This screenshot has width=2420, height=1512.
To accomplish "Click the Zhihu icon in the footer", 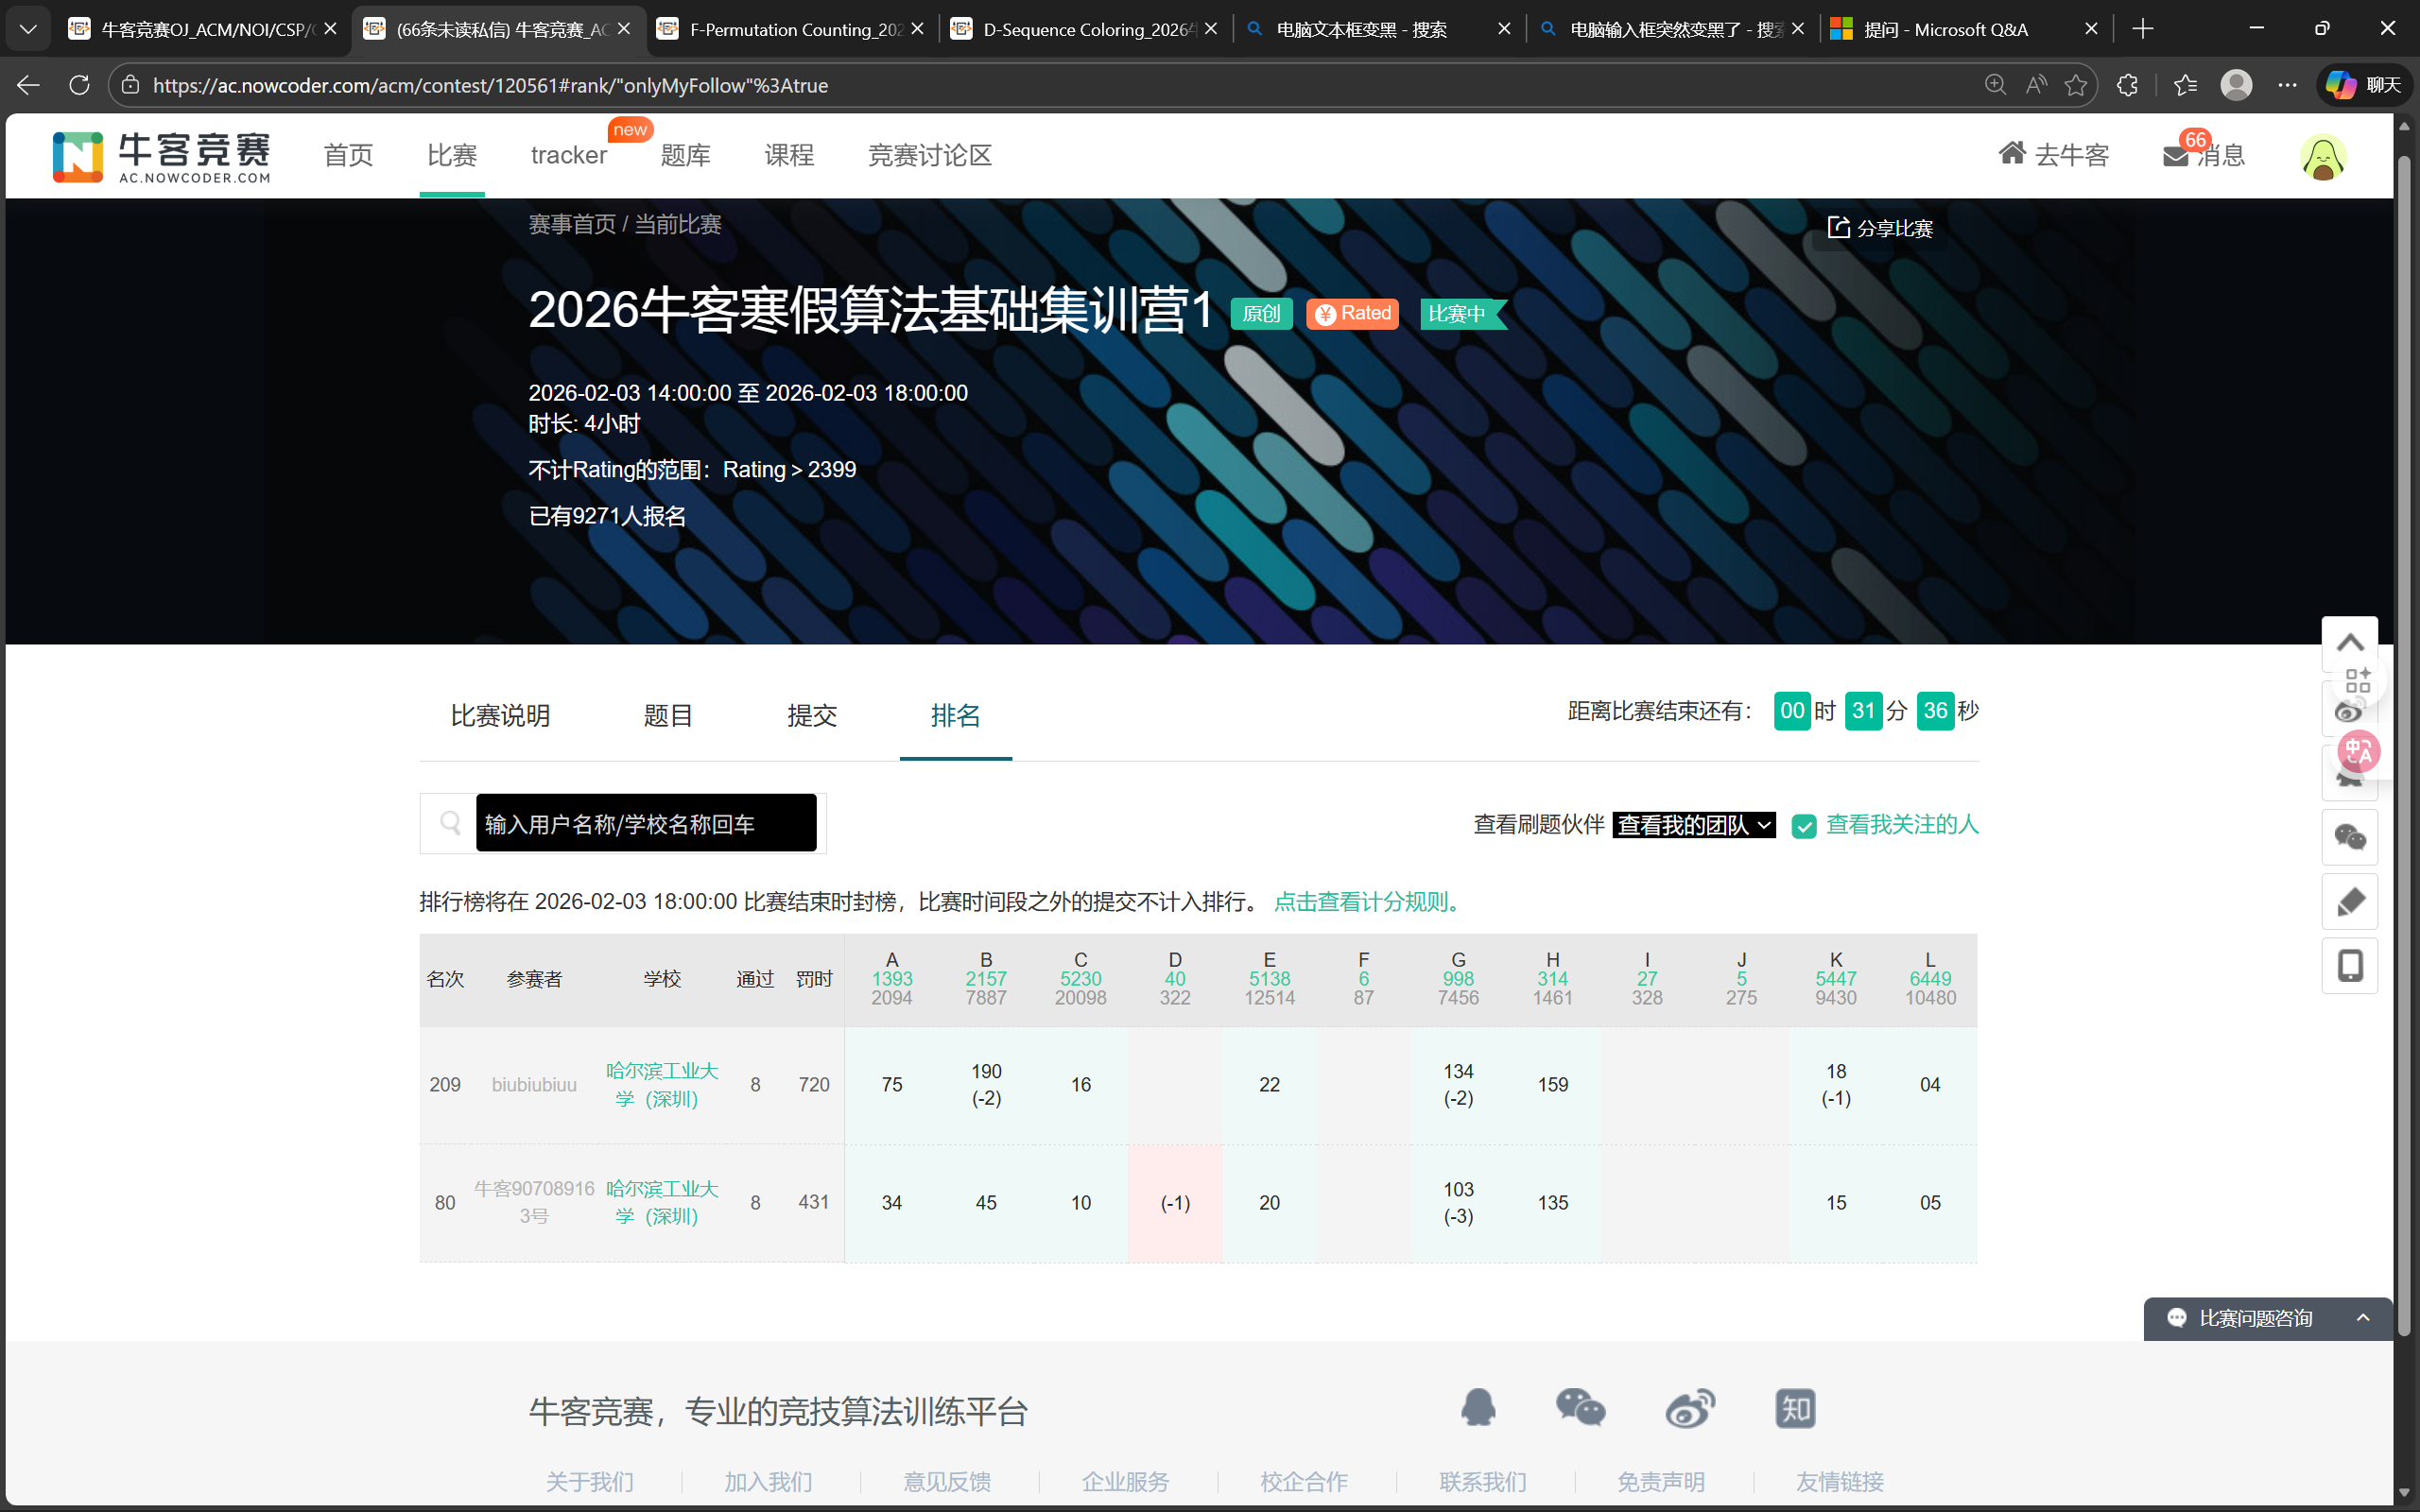I will point(1795,1407).
